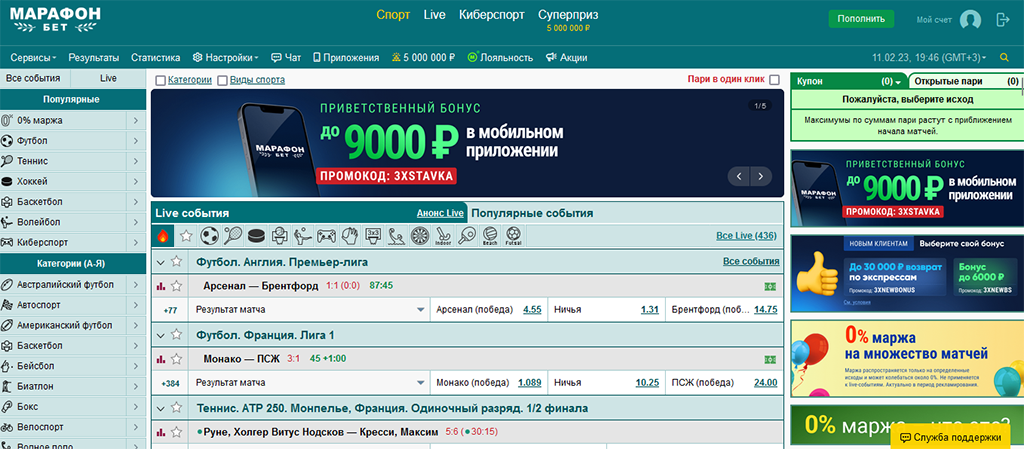Filter live events by football ball icon
The image size is (1024, 449).
pyautogui.click(x=210, y=236)
